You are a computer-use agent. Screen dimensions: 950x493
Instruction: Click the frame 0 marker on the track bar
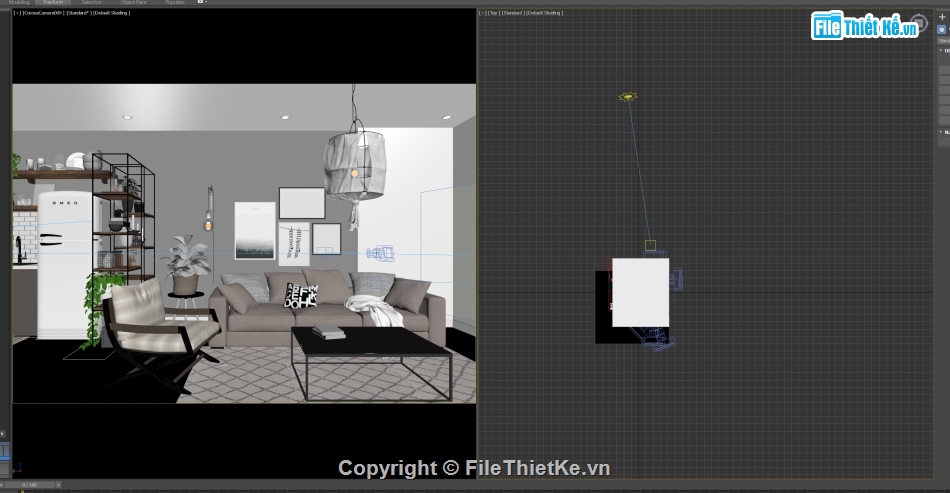point(22,491)
